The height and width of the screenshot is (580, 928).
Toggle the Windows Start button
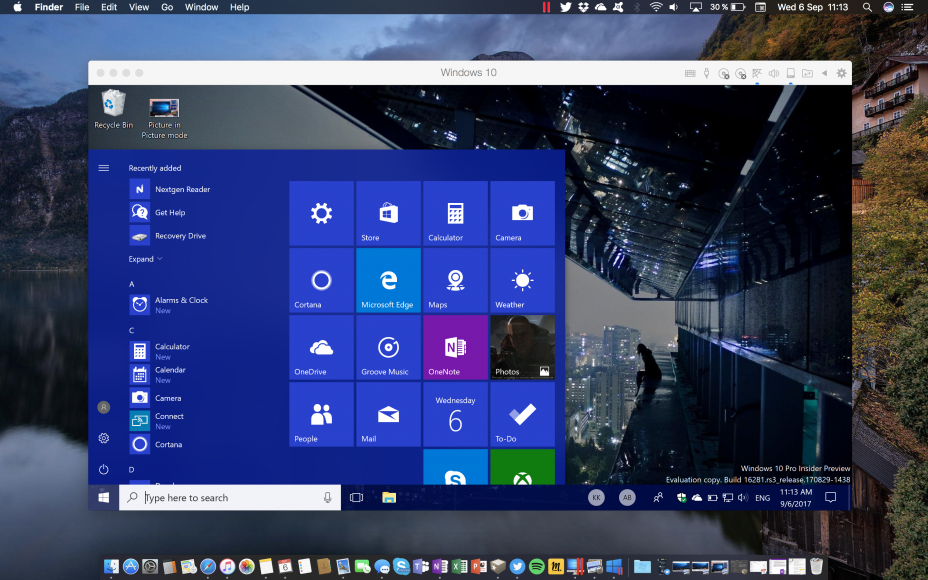(103, 497)
